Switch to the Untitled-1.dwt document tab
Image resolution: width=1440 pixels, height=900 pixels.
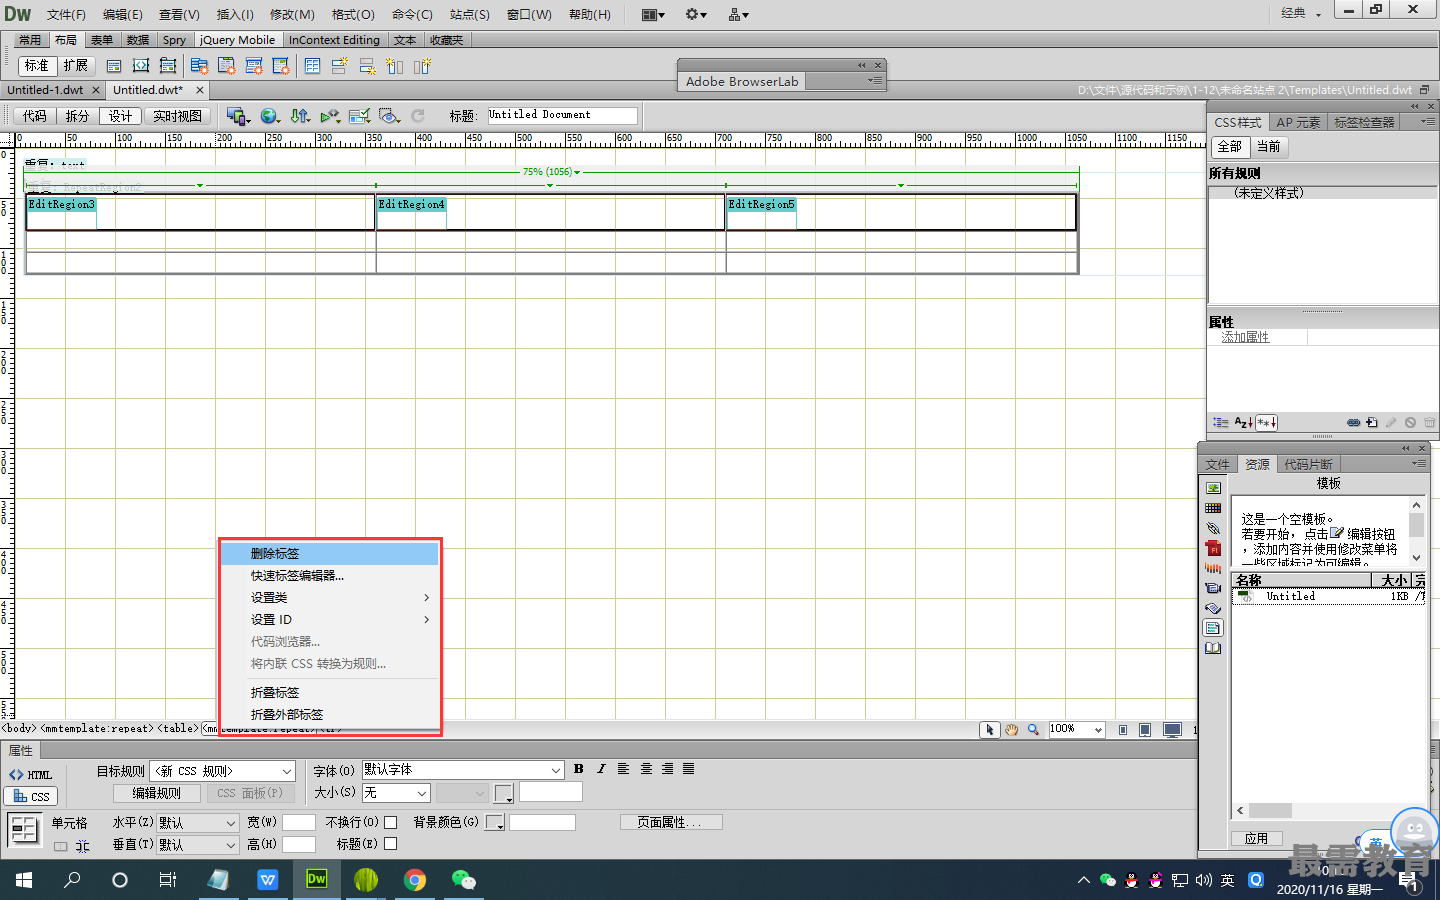click(x=45, y=90)
